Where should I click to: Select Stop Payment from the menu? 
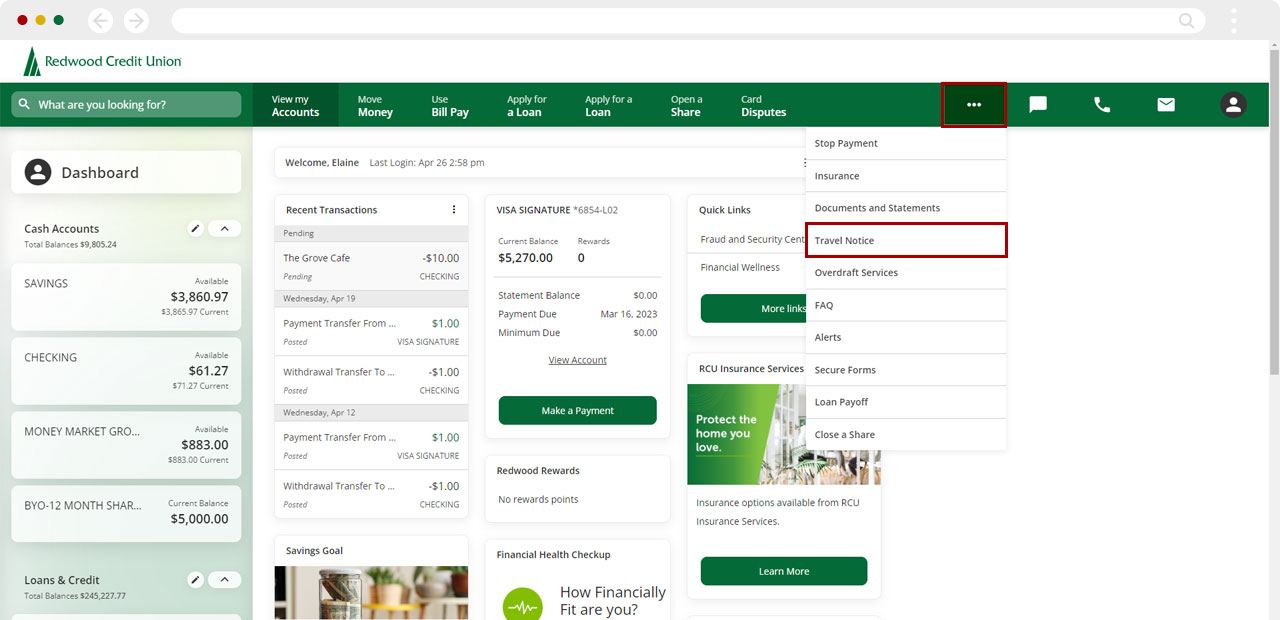tap(906, 143)
